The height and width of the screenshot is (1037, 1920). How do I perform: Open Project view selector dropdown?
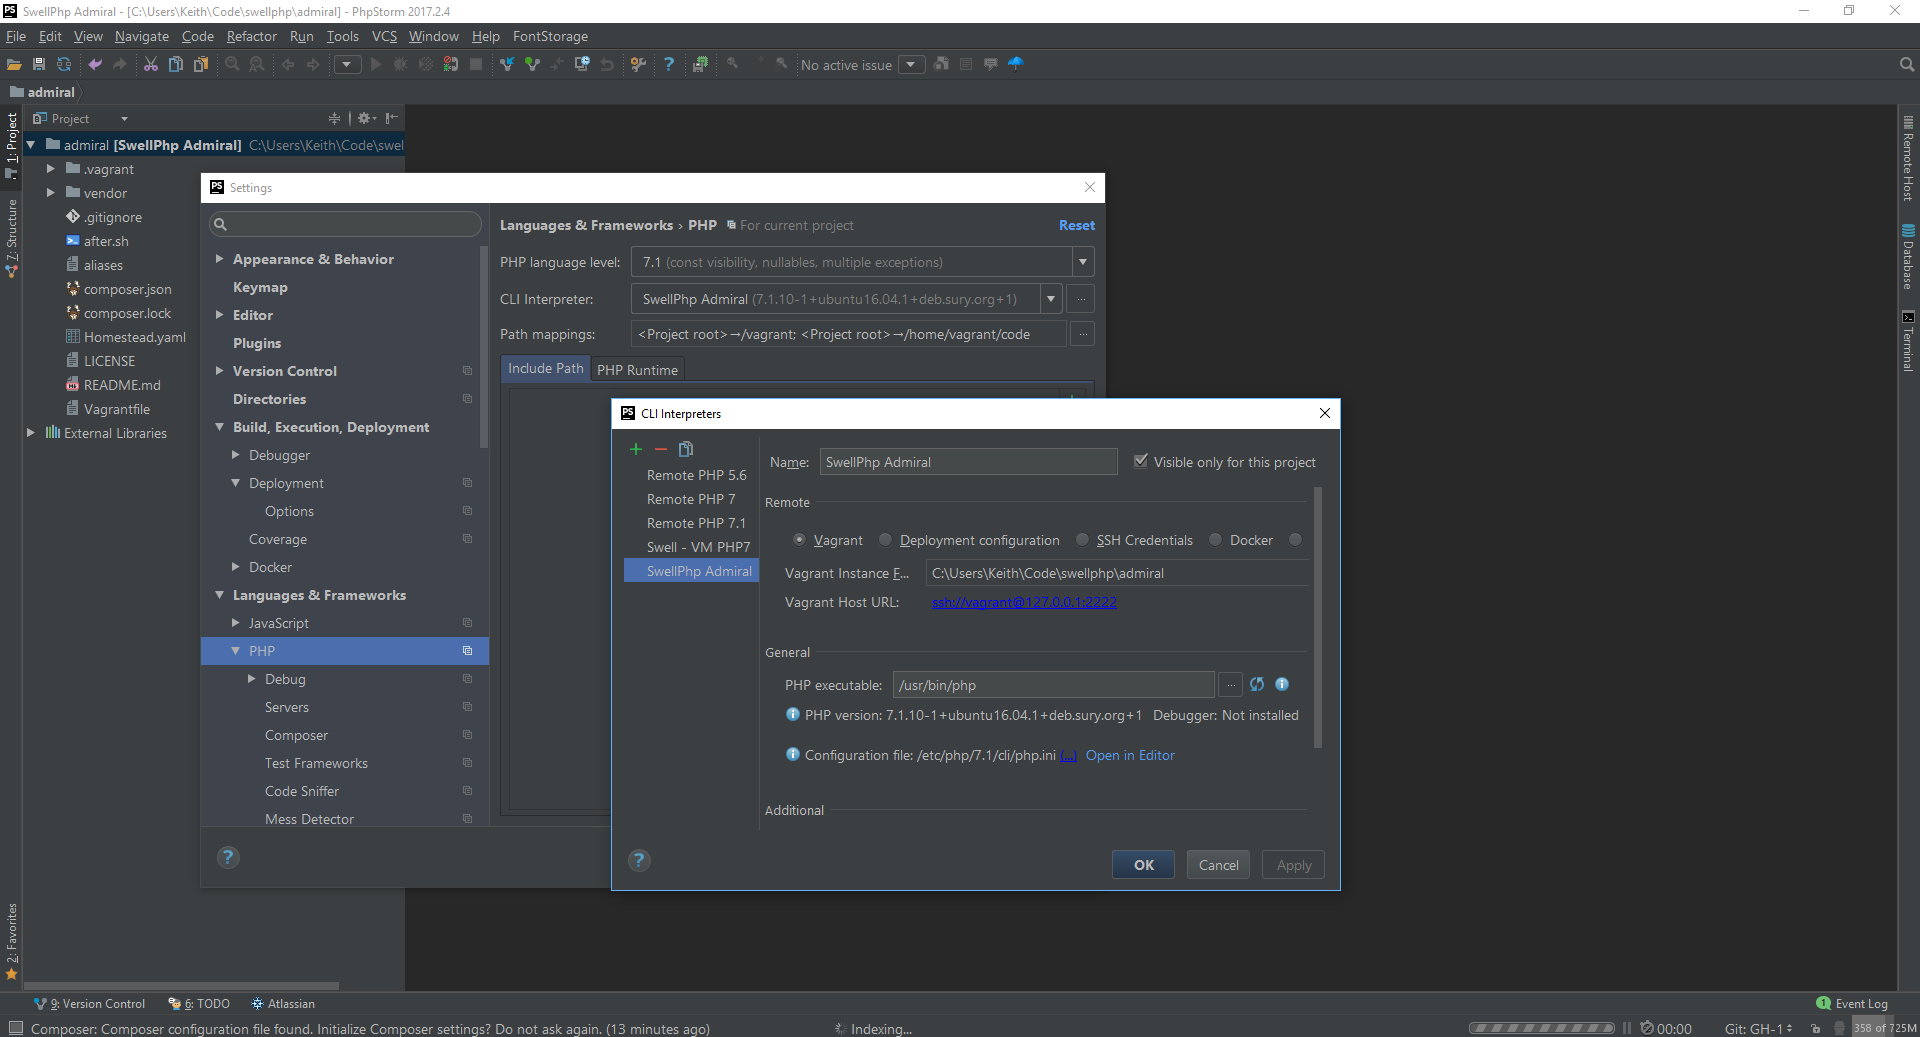click(124, 119)
